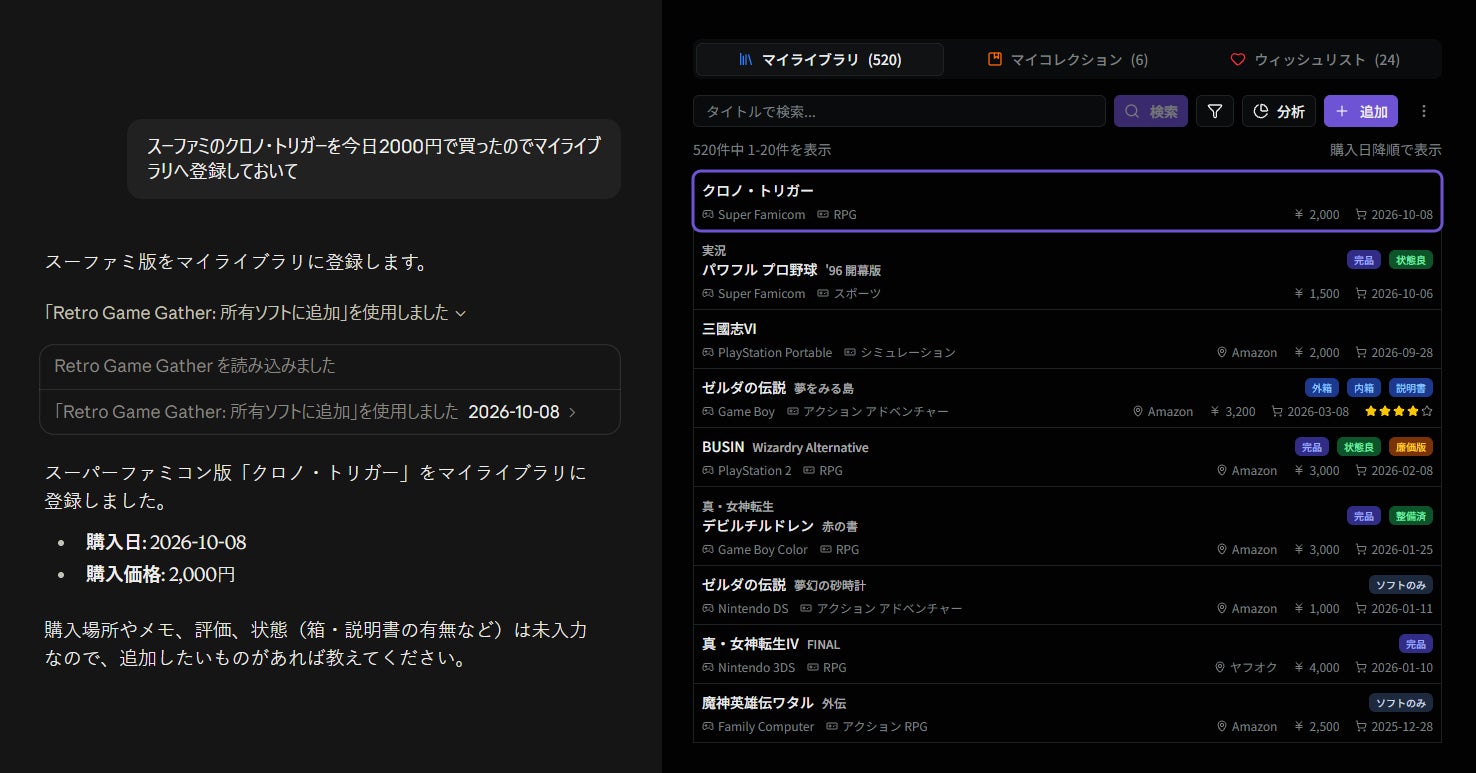Switch to the ウィッシュリスト (24) tab

tap(1315, 60)
